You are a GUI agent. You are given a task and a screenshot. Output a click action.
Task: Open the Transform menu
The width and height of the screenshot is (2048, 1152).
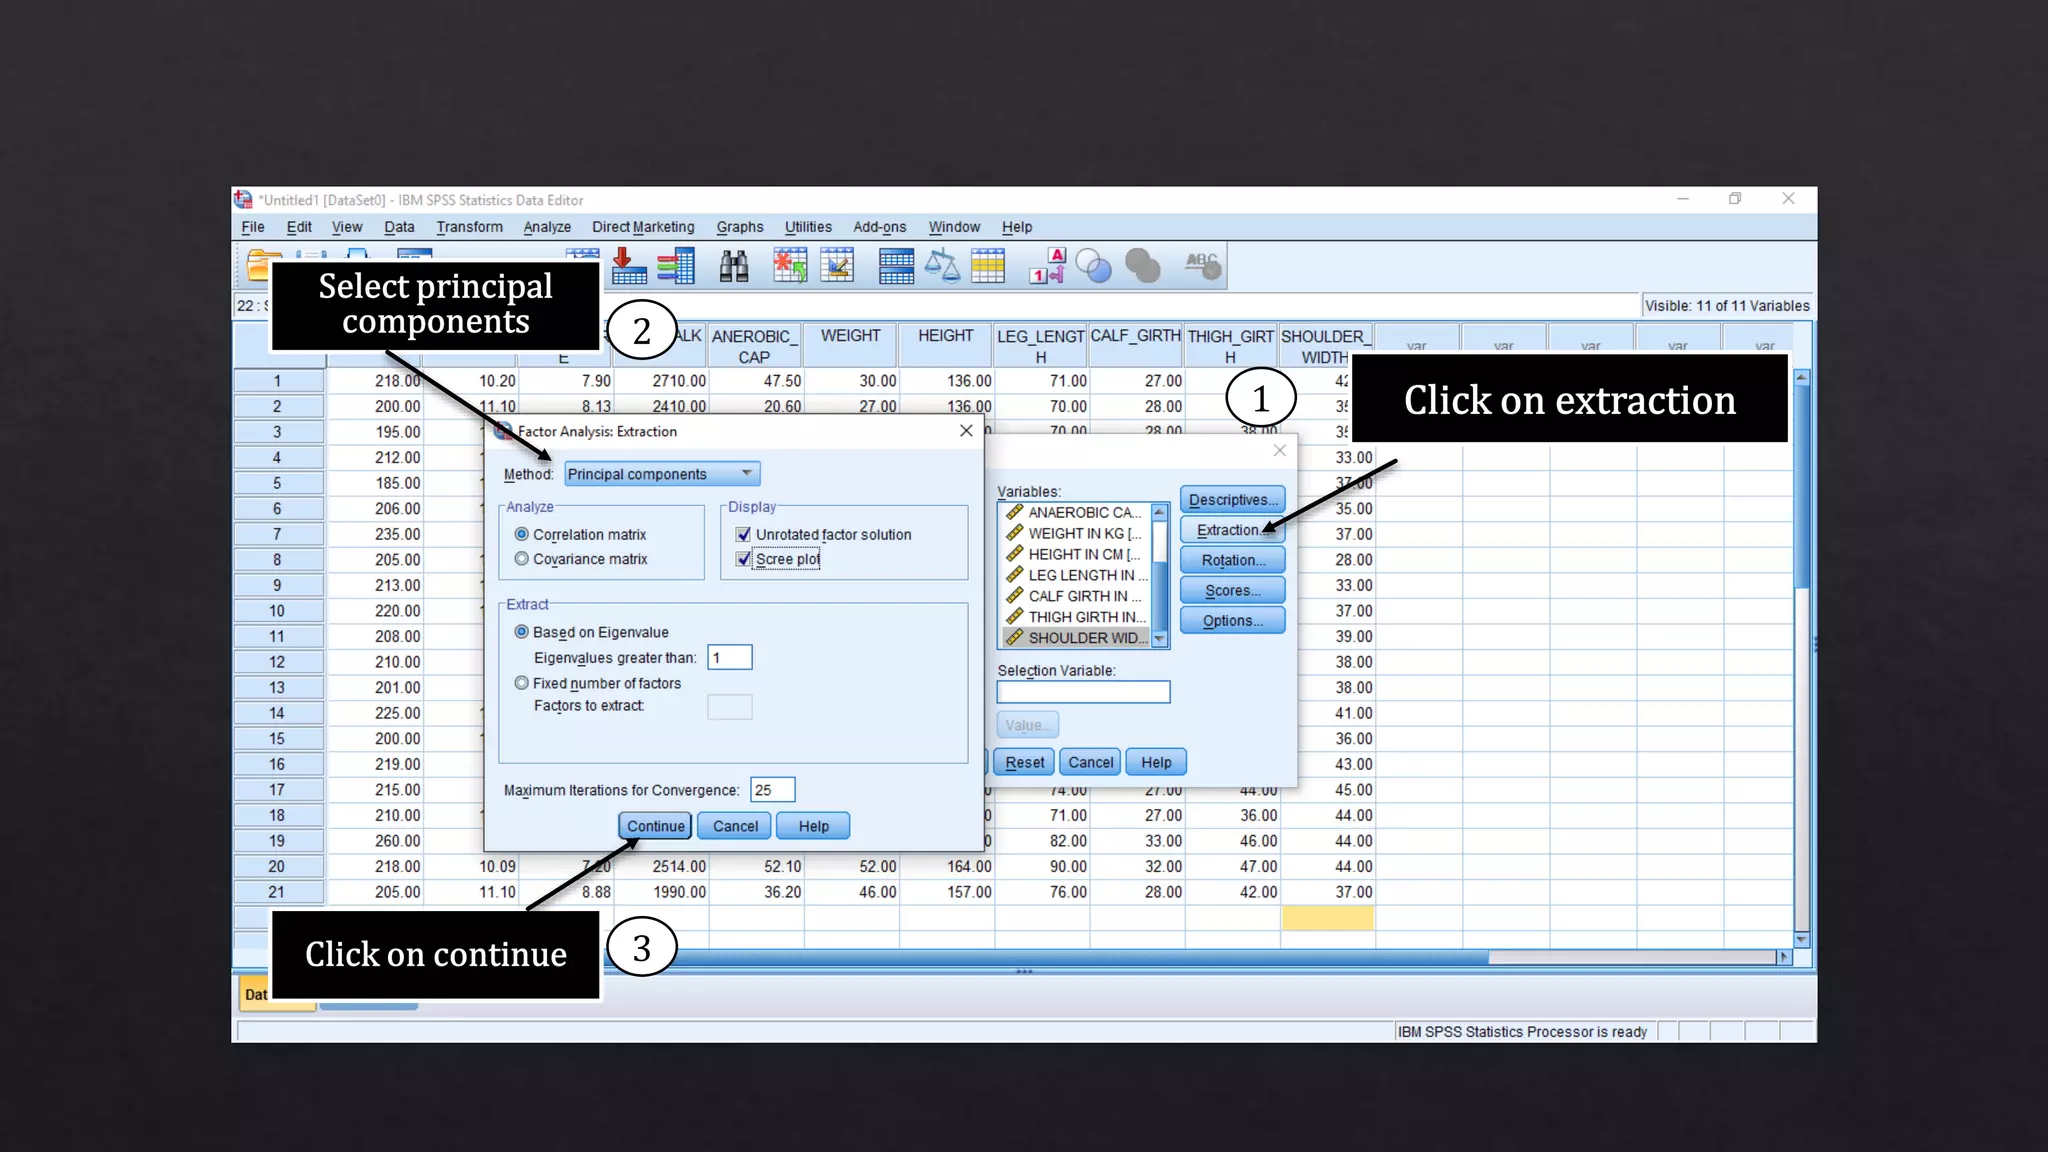click(469, 227)
